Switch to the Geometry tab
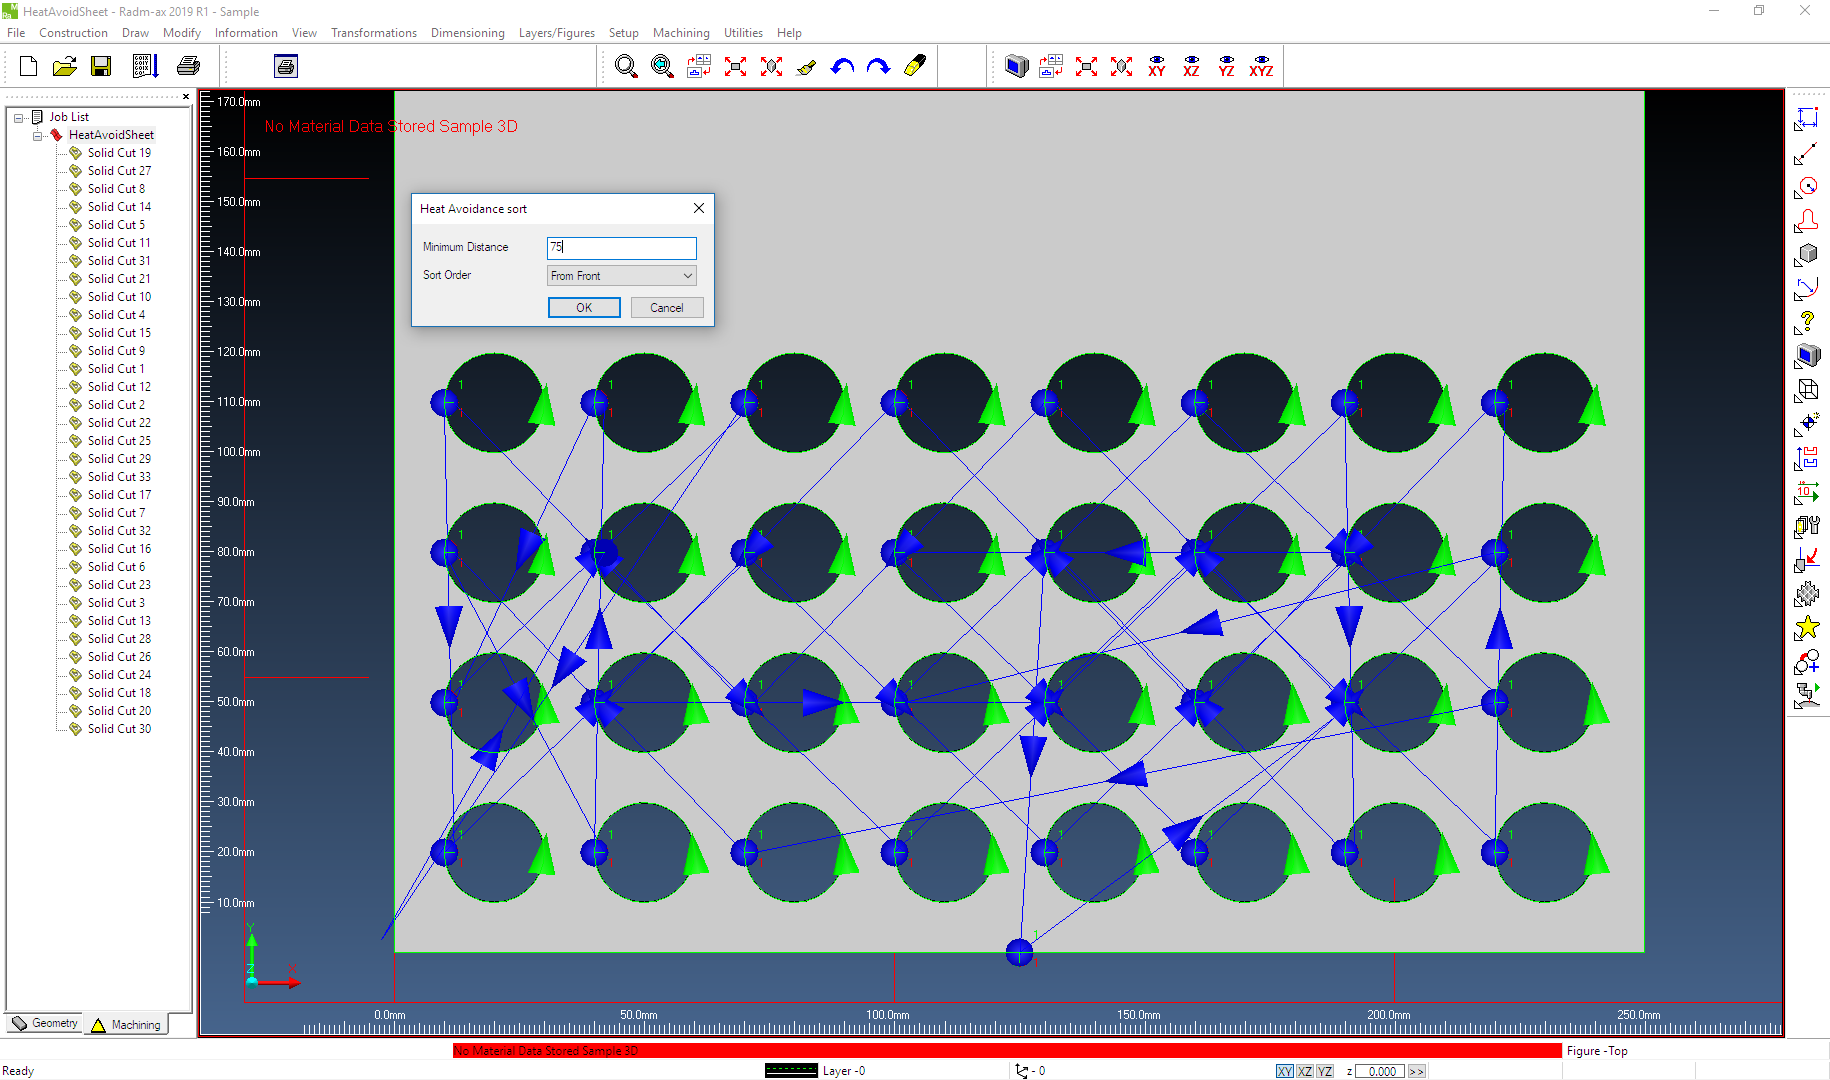Screen dimensions: 1830x1080 tap(45, 1023)
